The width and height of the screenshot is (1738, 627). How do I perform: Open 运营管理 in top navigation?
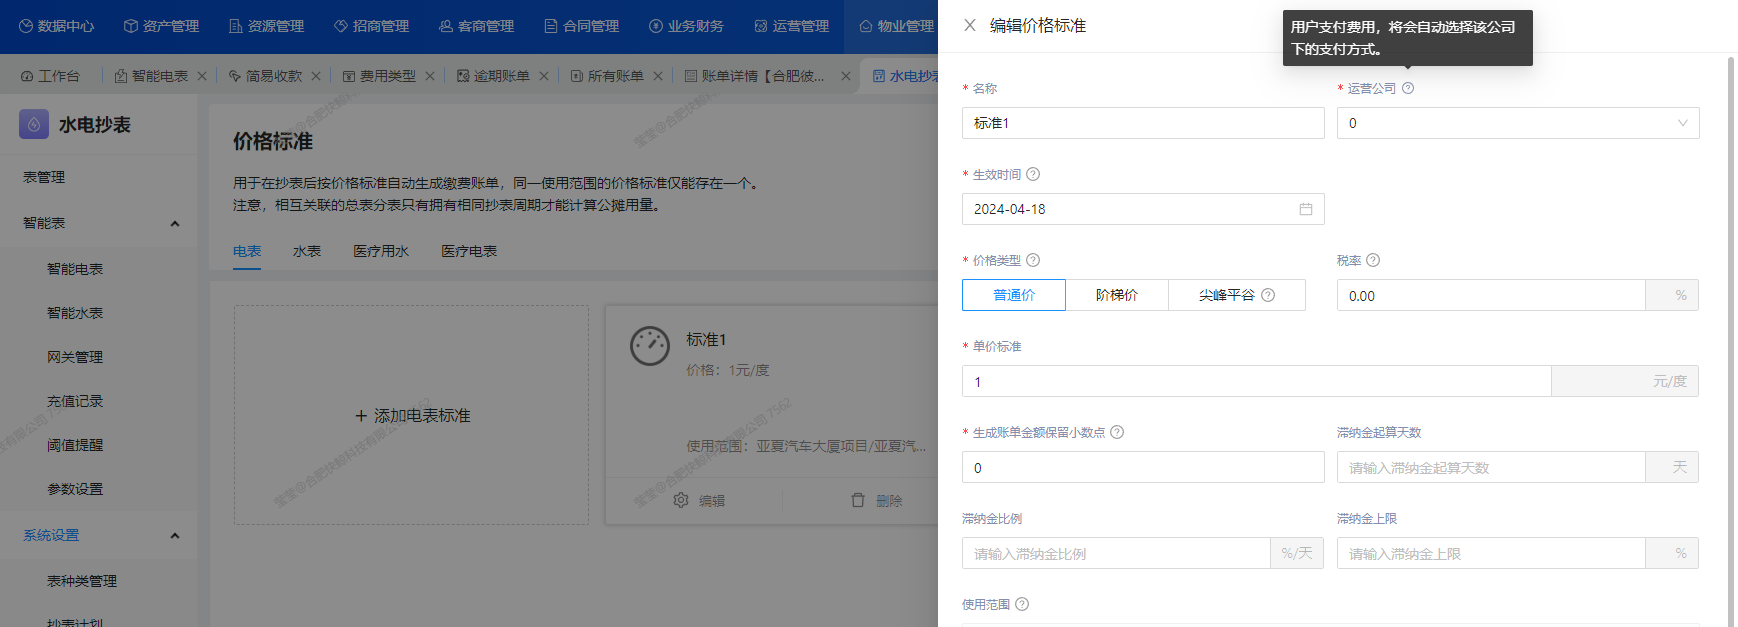pyautogui.click(x=792, y=26)
